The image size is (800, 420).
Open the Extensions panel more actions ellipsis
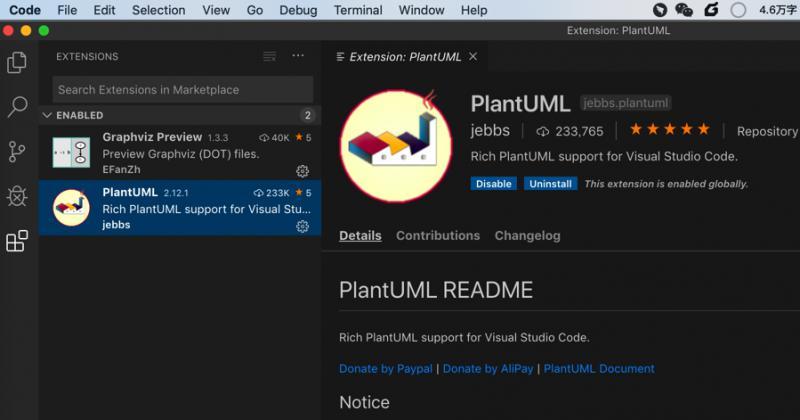[298, 55]
